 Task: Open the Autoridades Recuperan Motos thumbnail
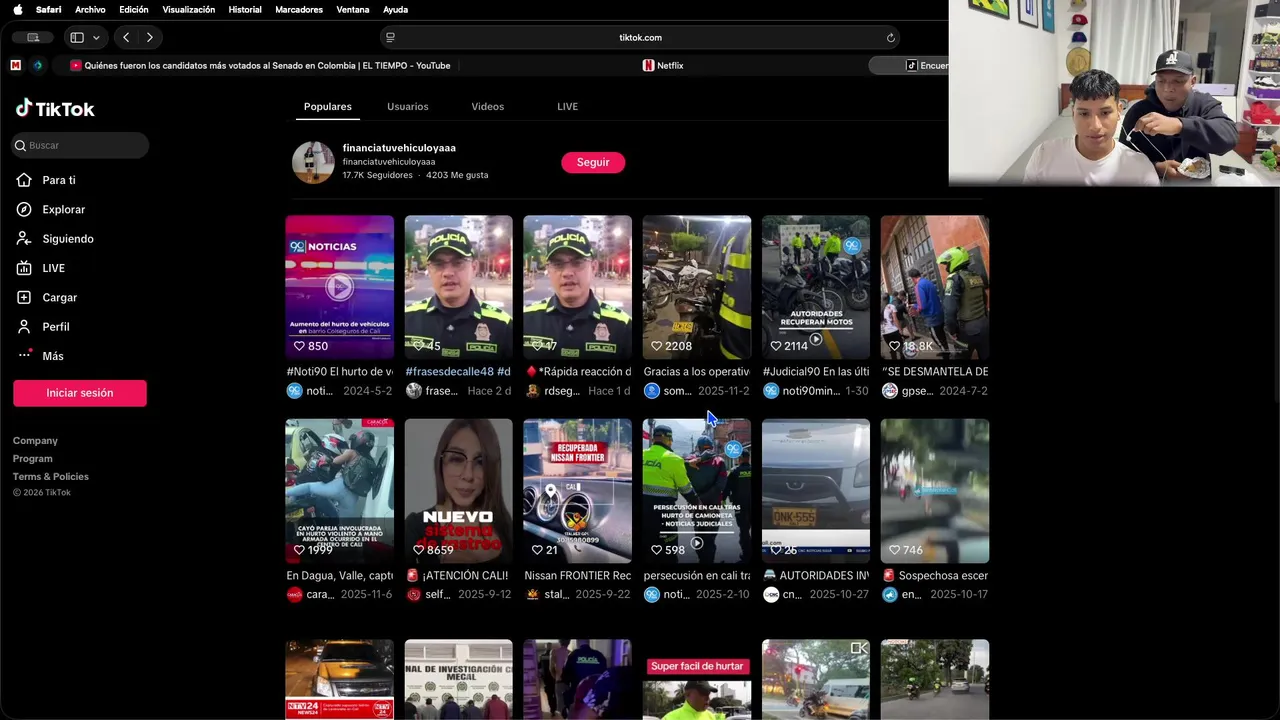pyautogui.click(x=816, y=287)
